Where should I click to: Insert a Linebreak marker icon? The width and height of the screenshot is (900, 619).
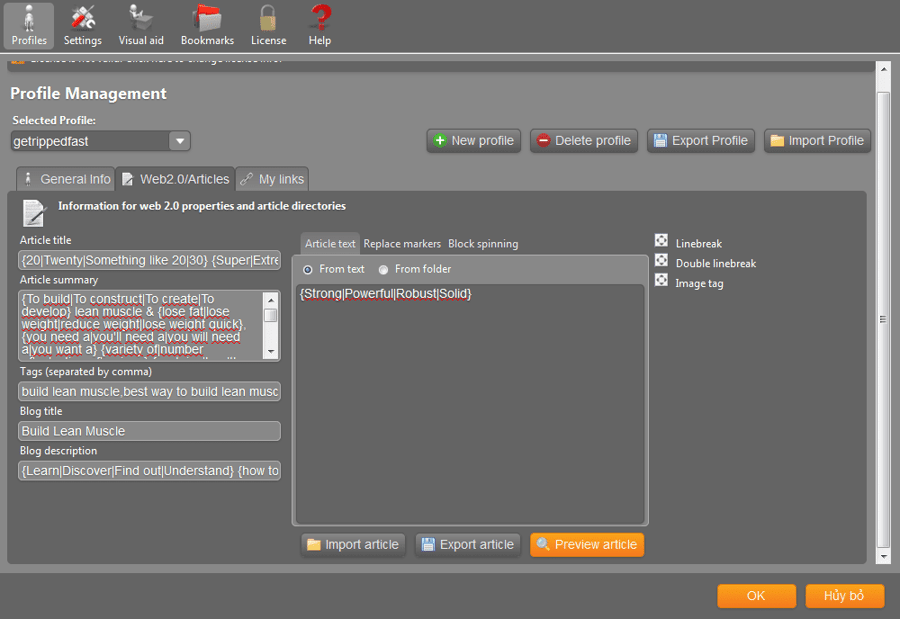click(661, 241)
